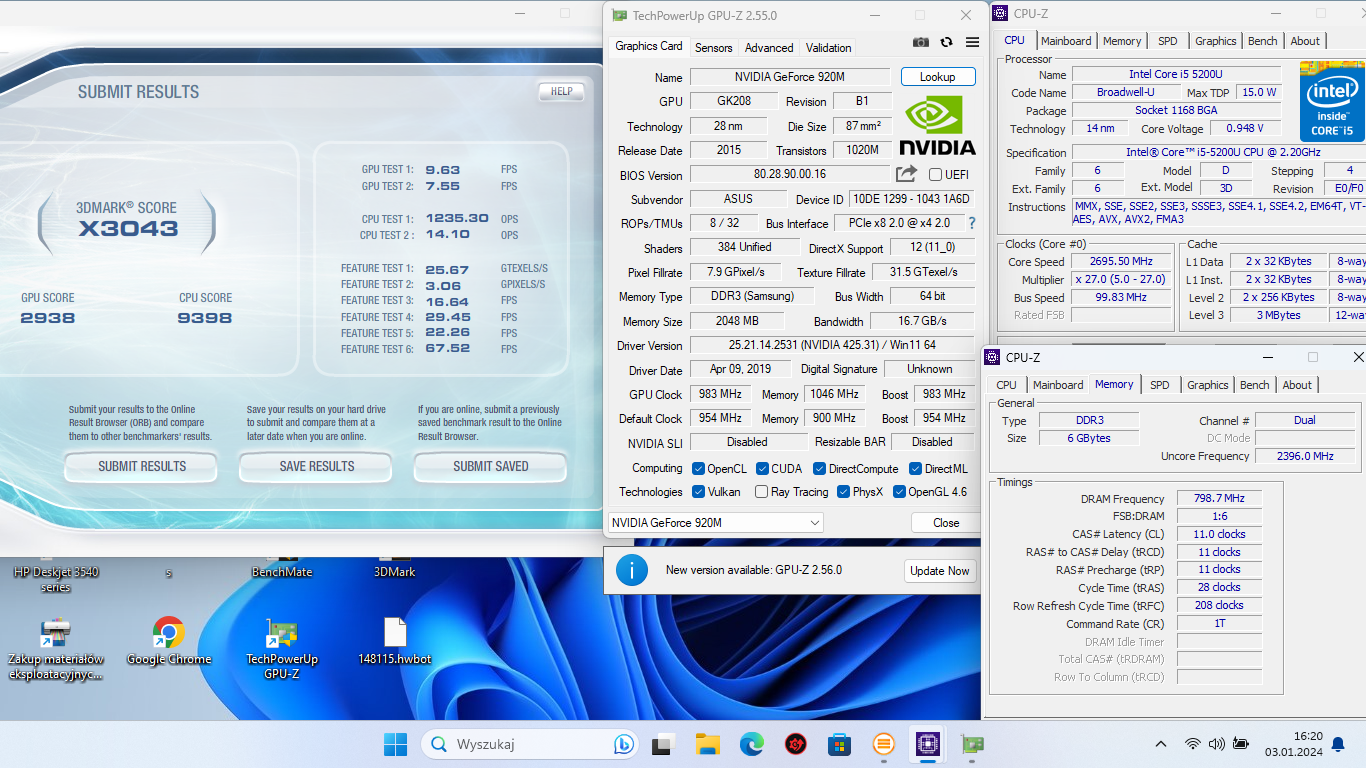Click the Bus Interface question mark icon
The height and width of the screenshot is (768, 1366).
971,223
